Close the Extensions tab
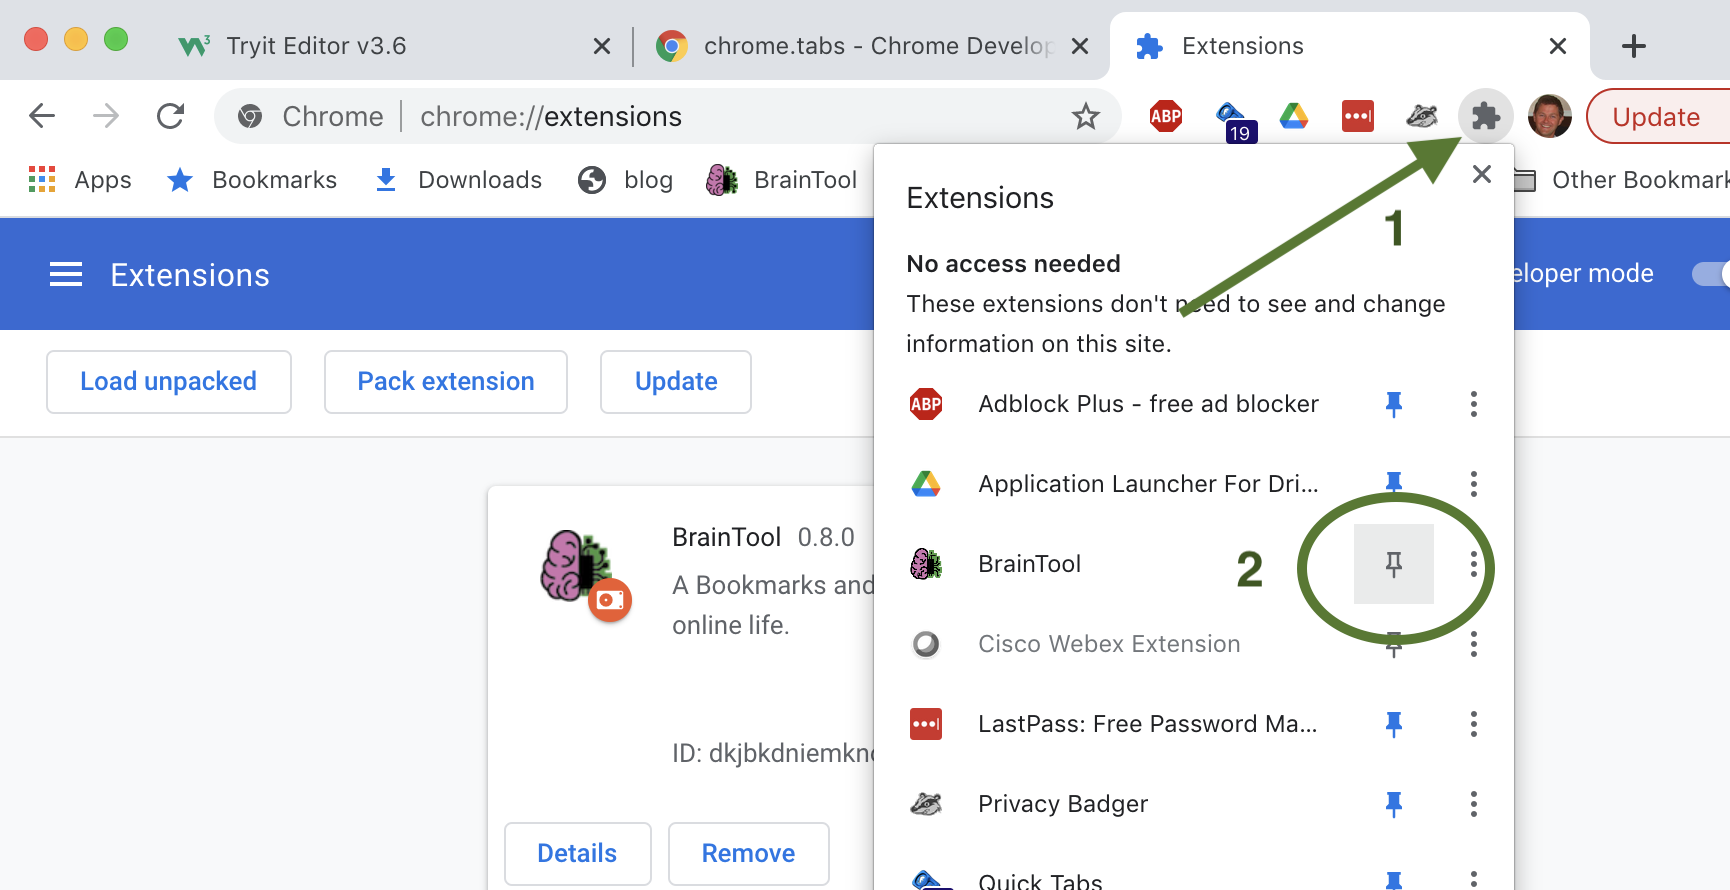 click(1558, 46)
